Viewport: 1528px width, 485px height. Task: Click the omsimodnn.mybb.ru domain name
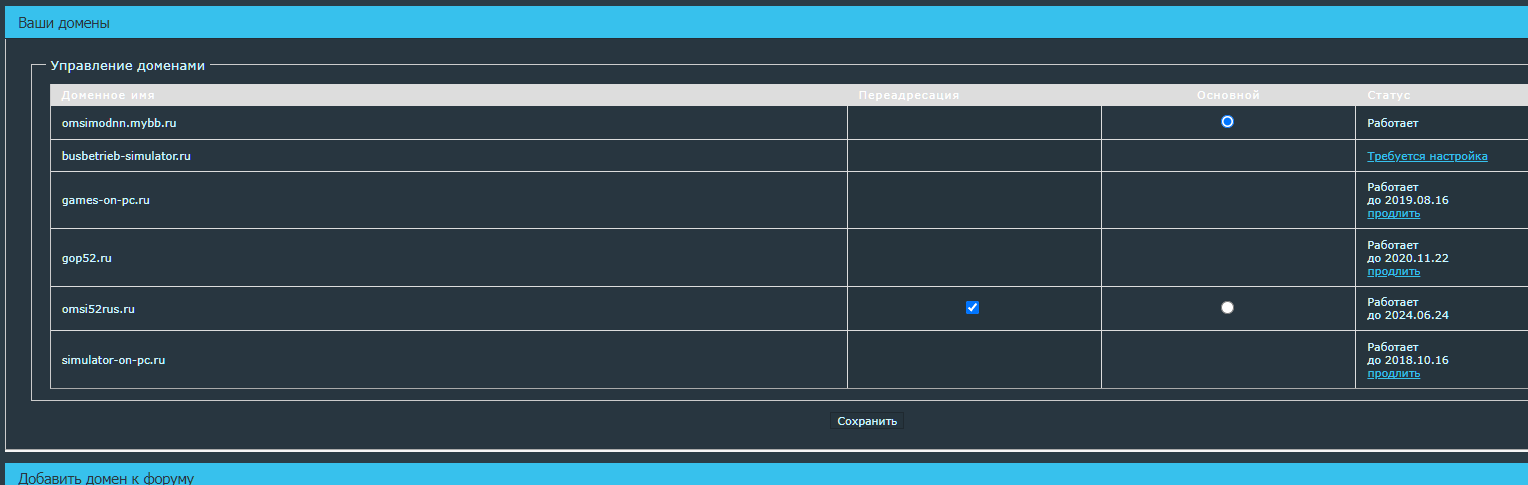click(x=118, y=123)
